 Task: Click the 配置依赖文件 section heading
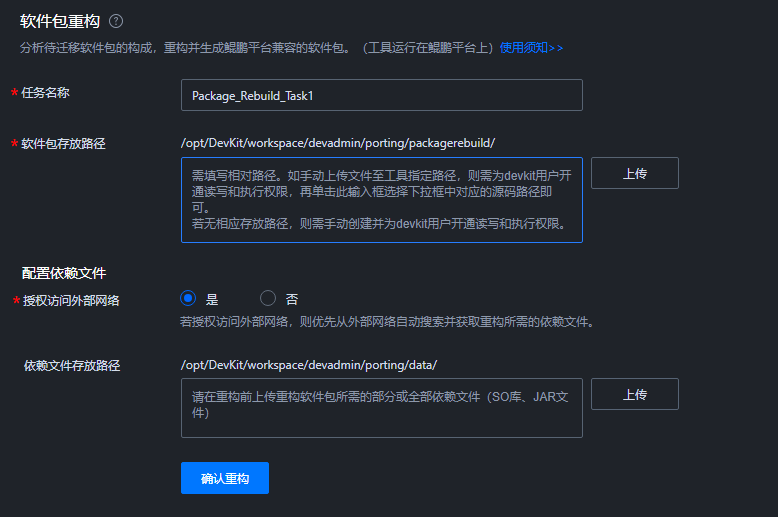[64, 273]
